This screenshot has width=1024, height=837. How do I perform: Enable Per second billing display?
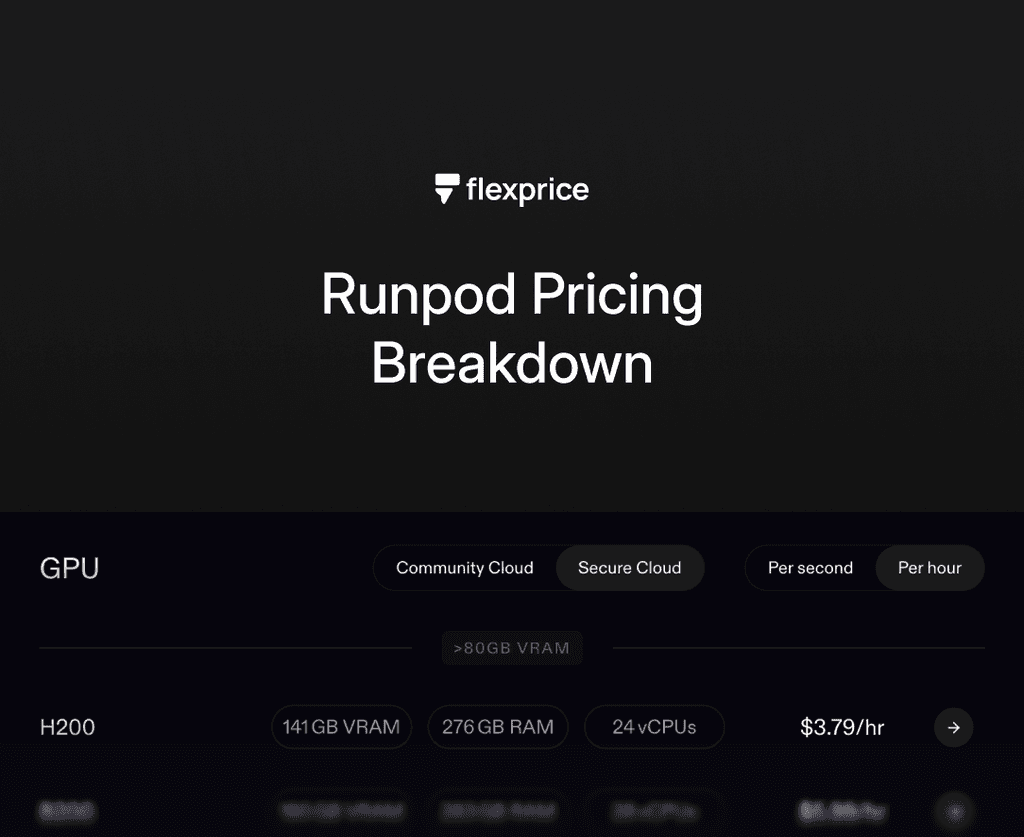[810, 567]
